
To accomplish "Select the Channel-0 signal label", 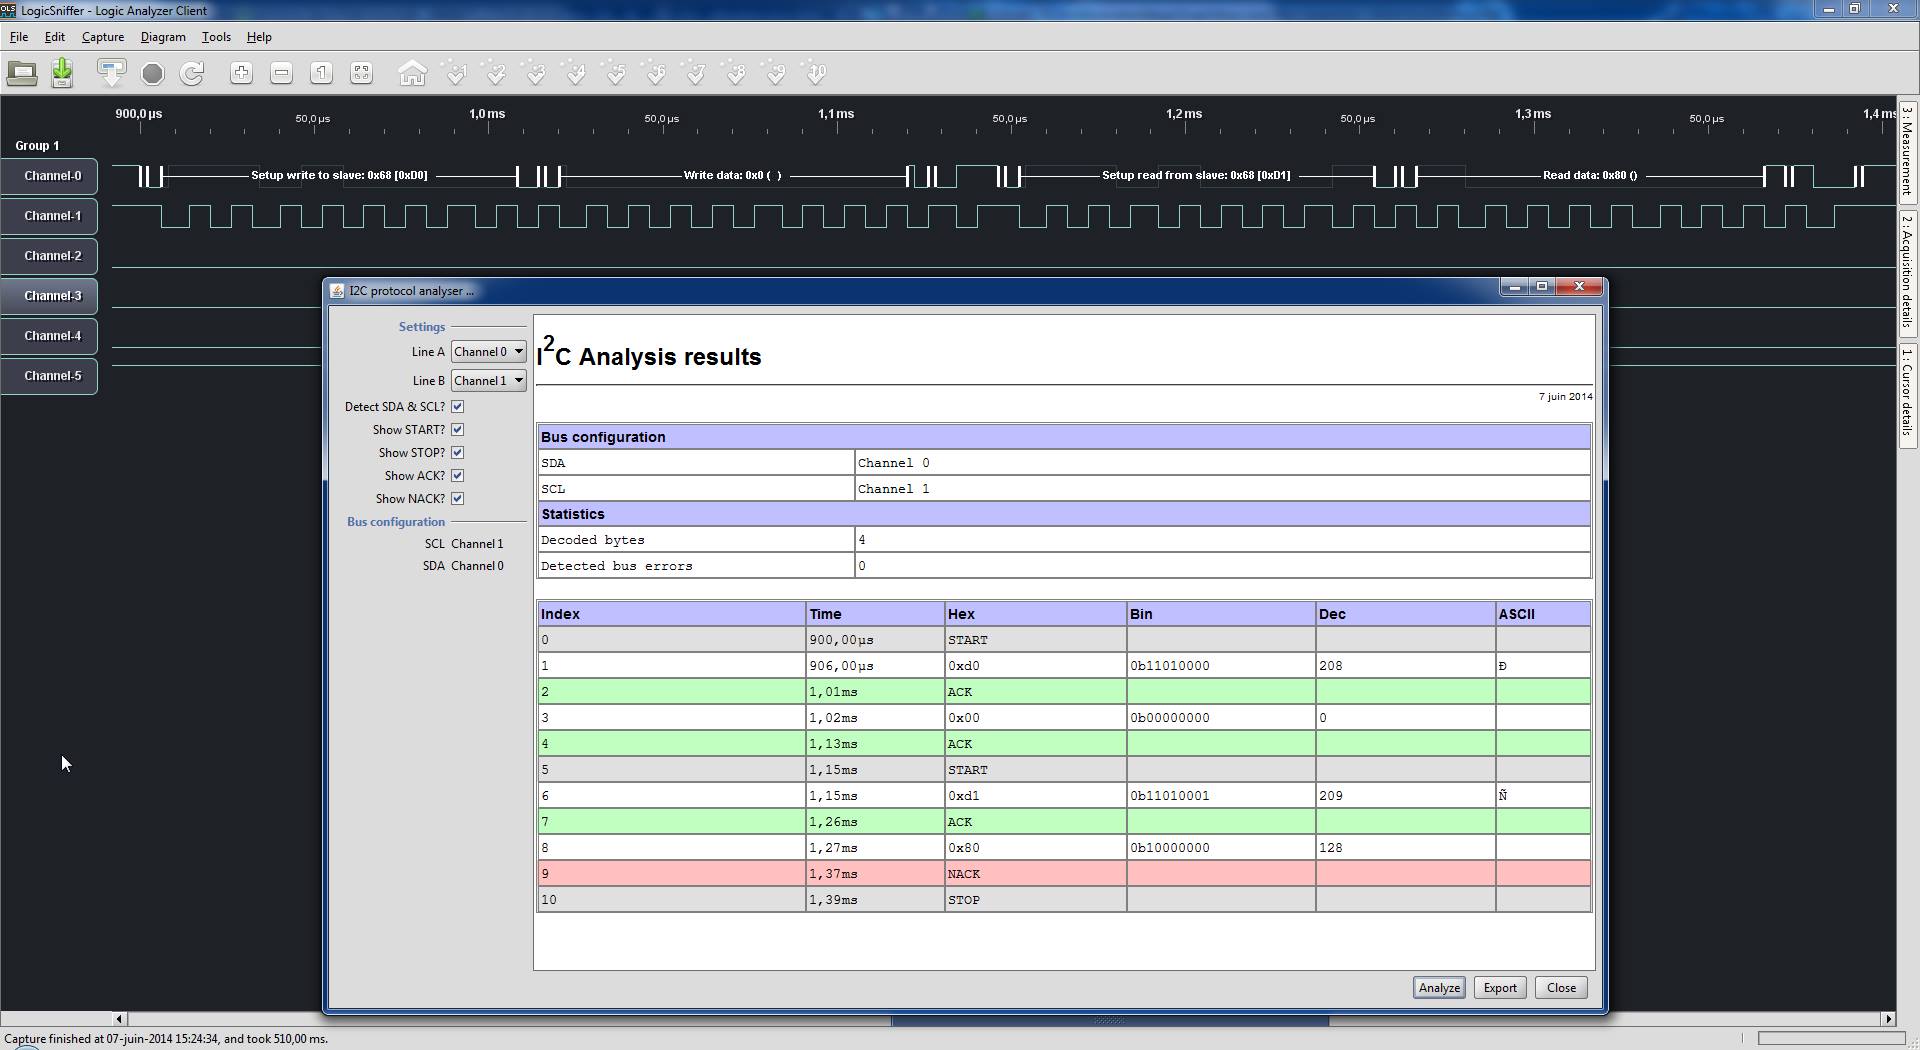I will point(50,176).
